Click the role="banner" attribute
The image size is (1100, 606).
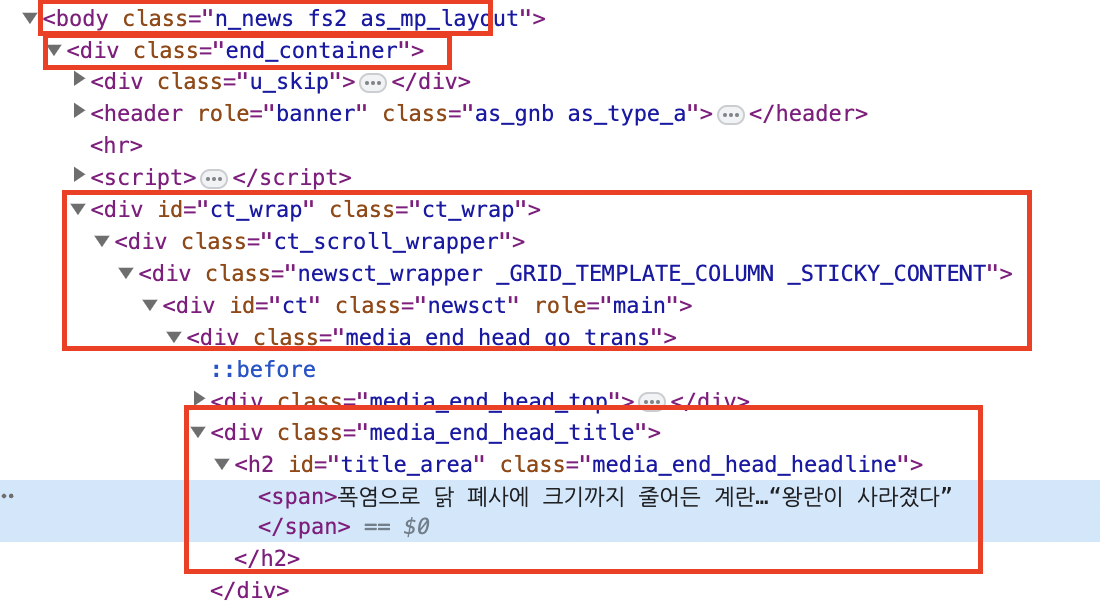pyautogui.click(x=283, y=114)
